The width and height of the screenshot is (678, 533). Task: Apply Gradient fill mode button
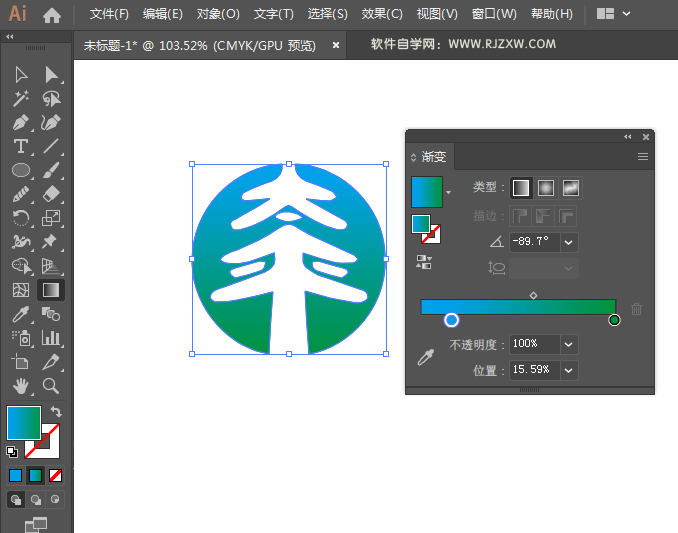pos(35,476)
